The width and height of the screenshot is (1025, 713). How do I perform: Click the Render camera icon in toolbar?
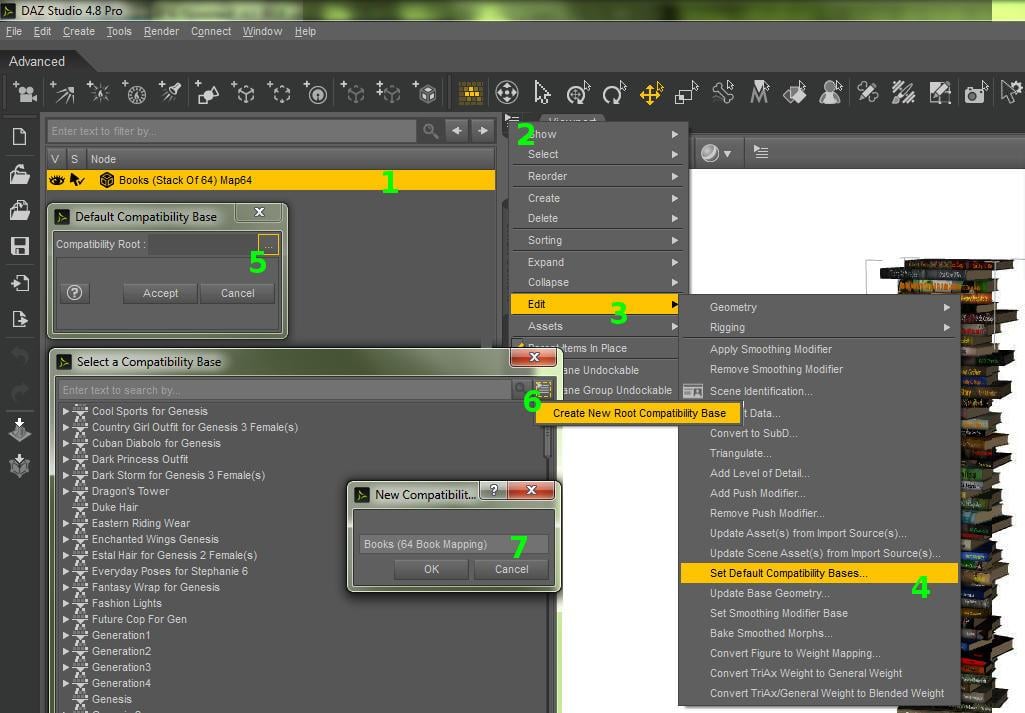click(975, 93)
